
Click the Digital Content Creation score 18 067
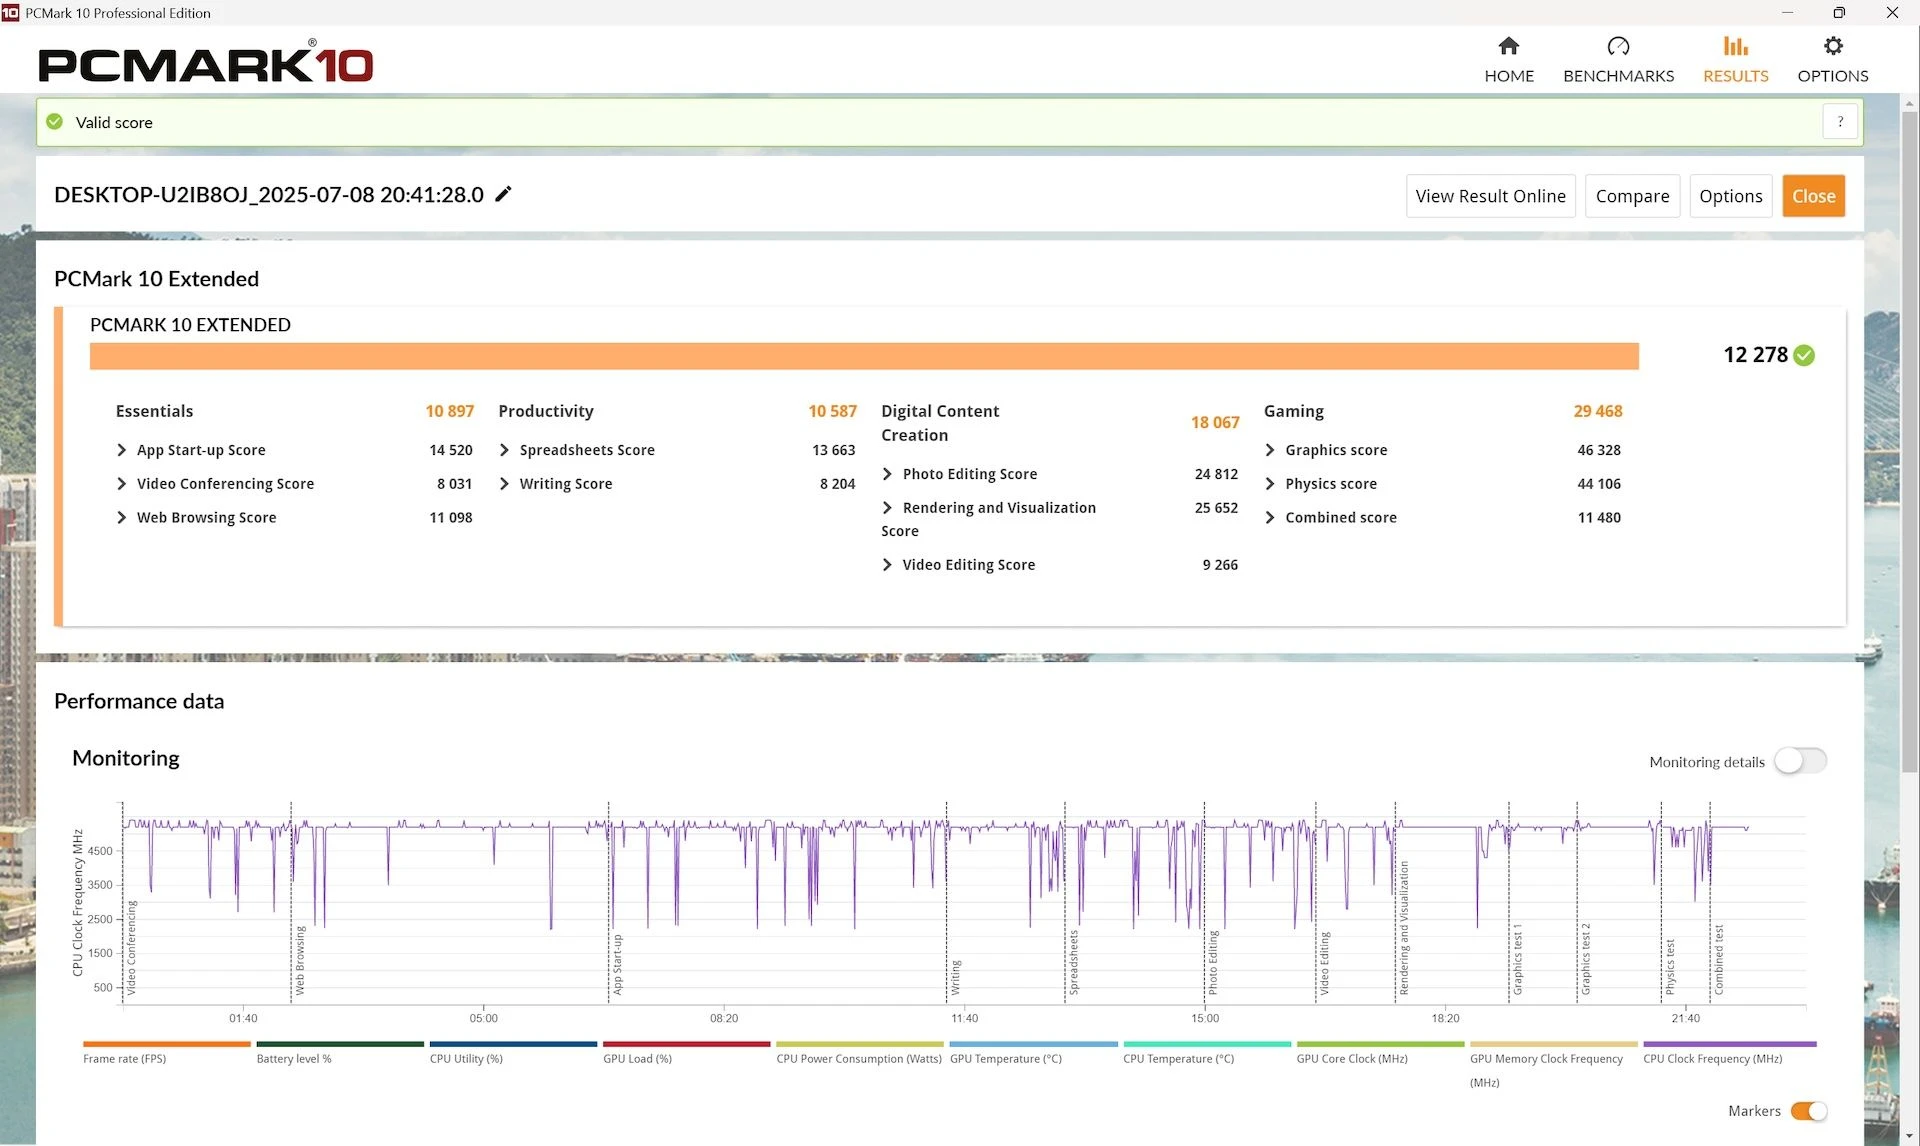(1215, 423)
